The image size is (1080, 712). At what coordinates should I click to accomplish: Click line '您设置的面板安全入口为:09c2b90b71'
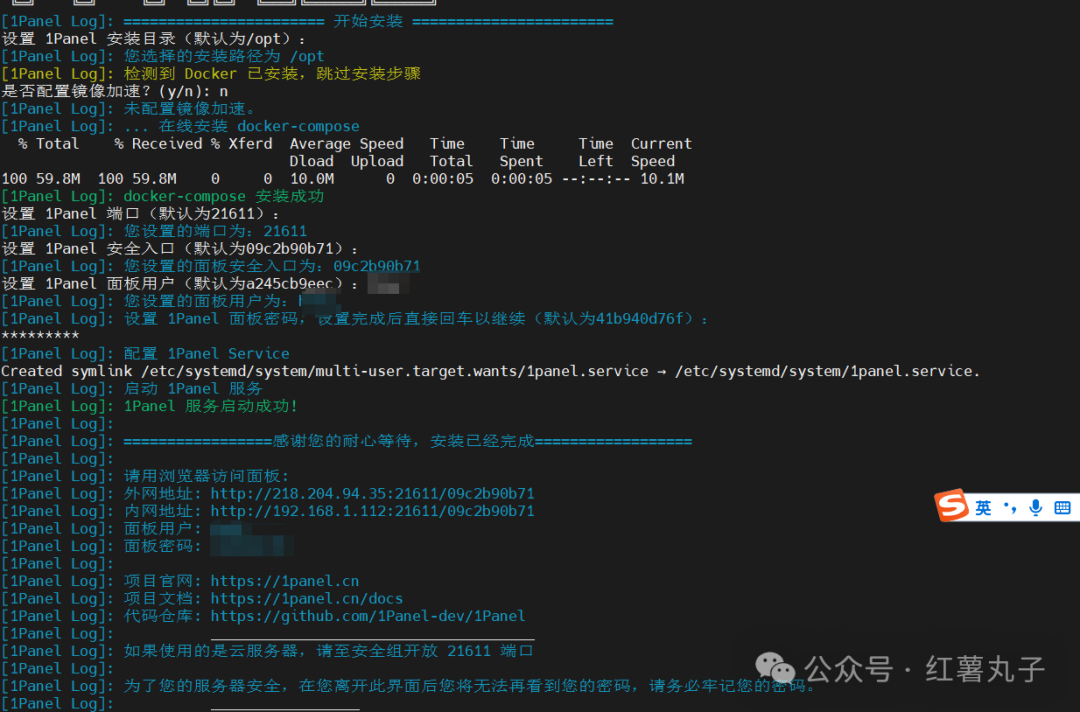tap(272, 266)
